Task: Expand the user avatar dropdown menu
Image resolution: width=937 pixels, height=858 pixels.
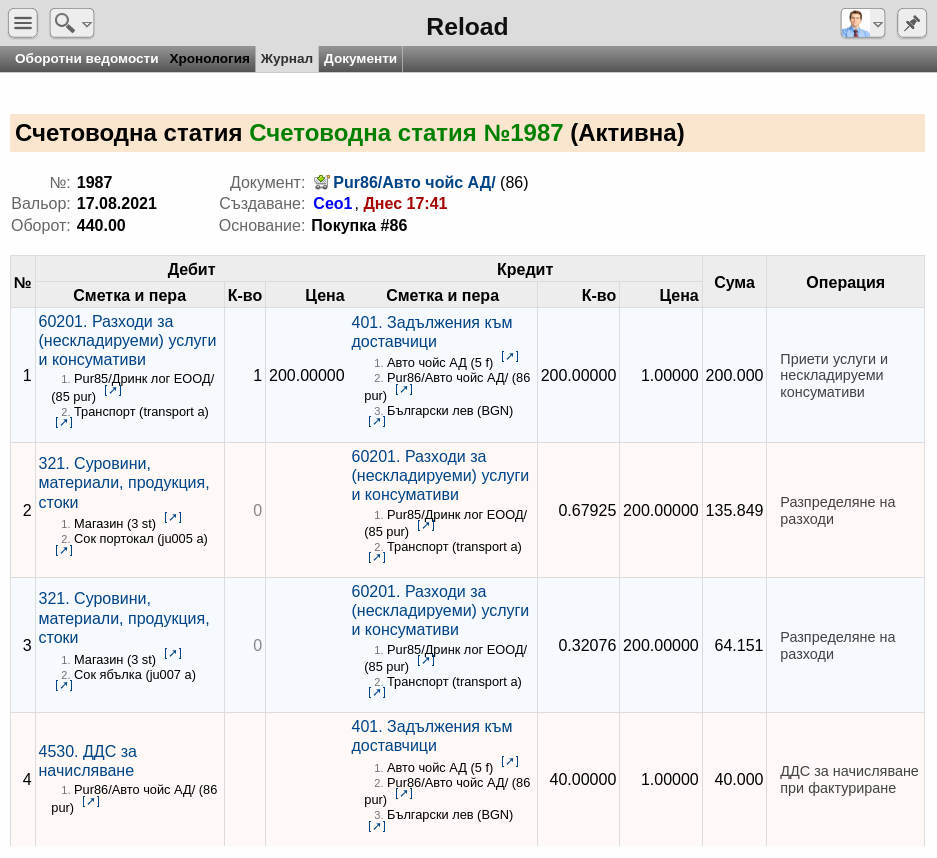Action: (x=862, y=23)
